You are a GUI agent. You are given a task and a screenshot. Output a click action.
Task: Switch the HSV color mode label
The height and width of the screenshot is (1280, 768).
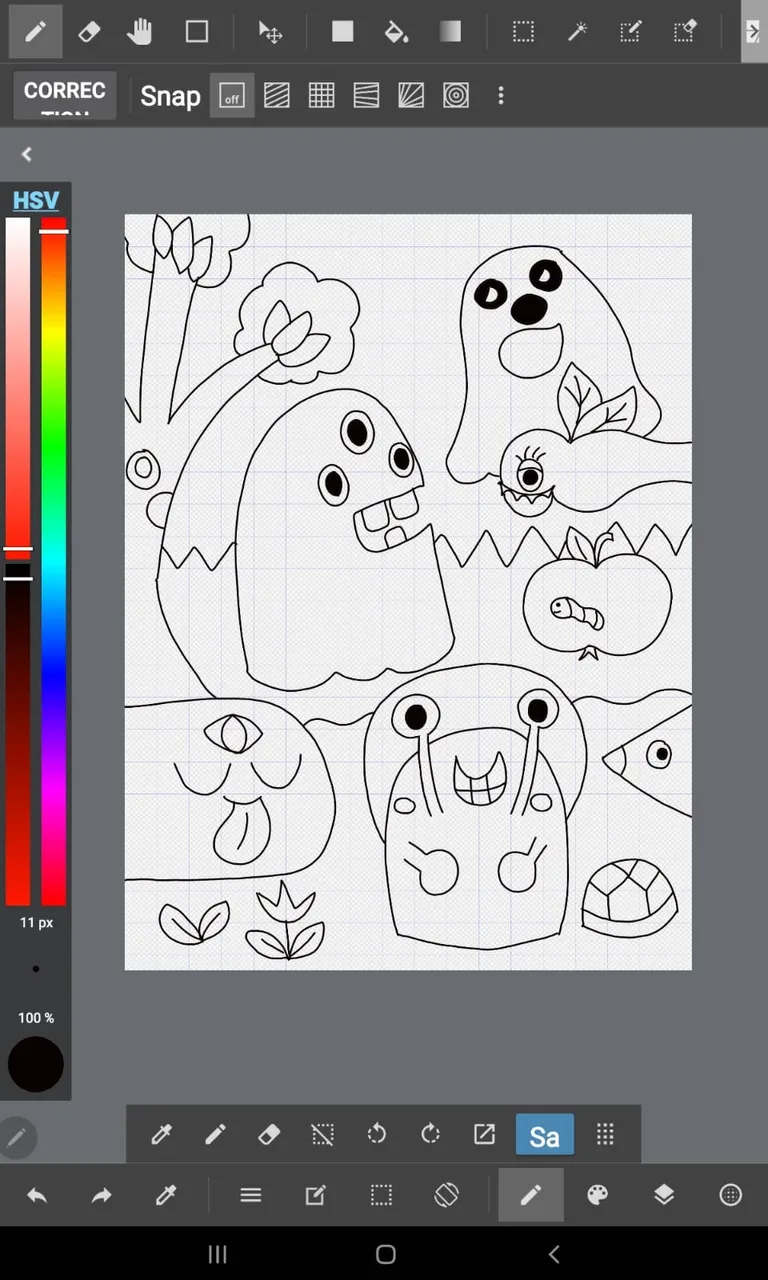[36, 200]
